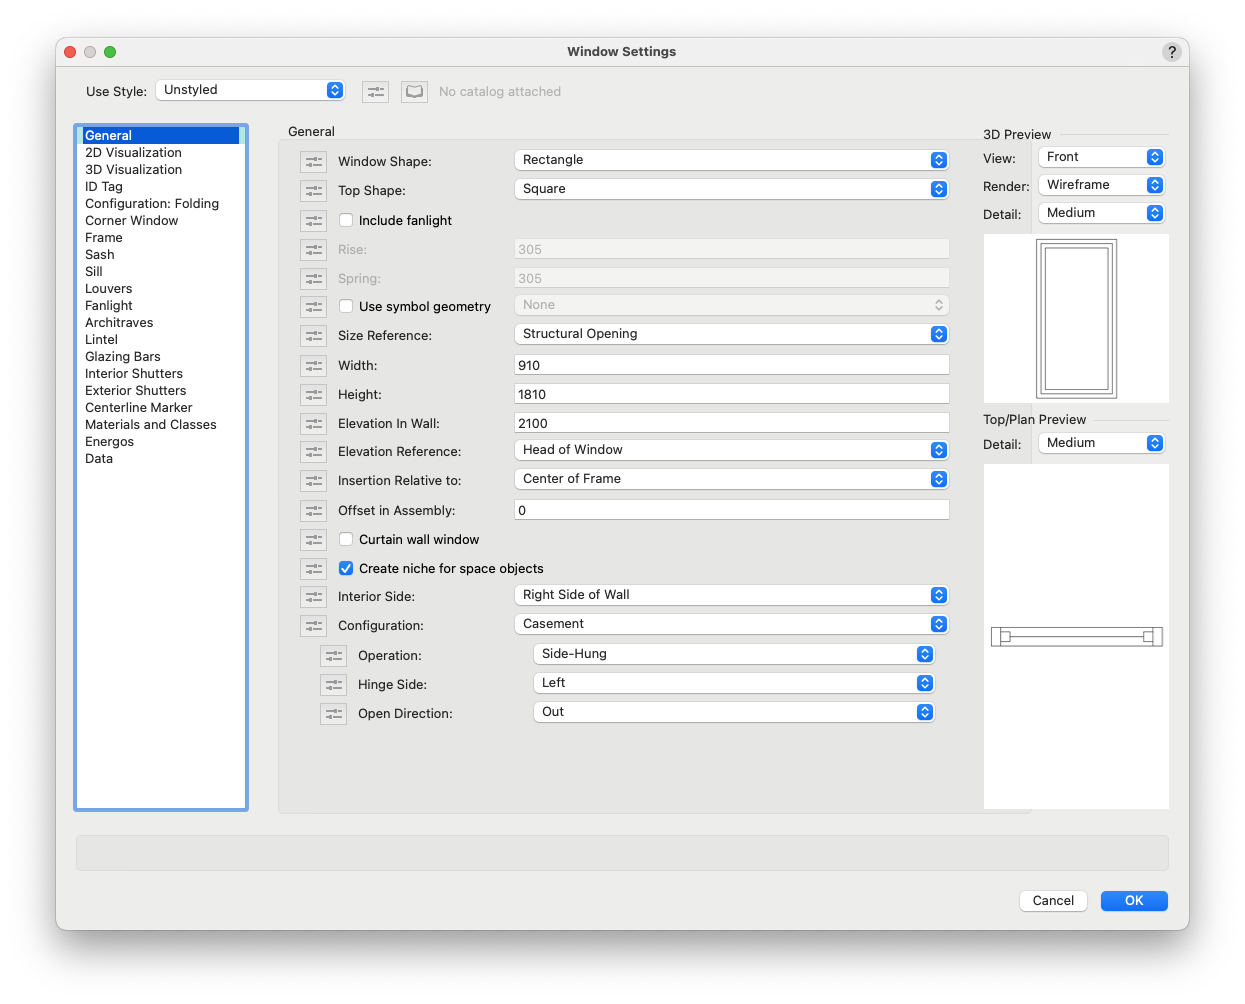Screen dimensions: 1245x1004
Task: Click the style toggle icon beside Height
Action: click(313, 395)
